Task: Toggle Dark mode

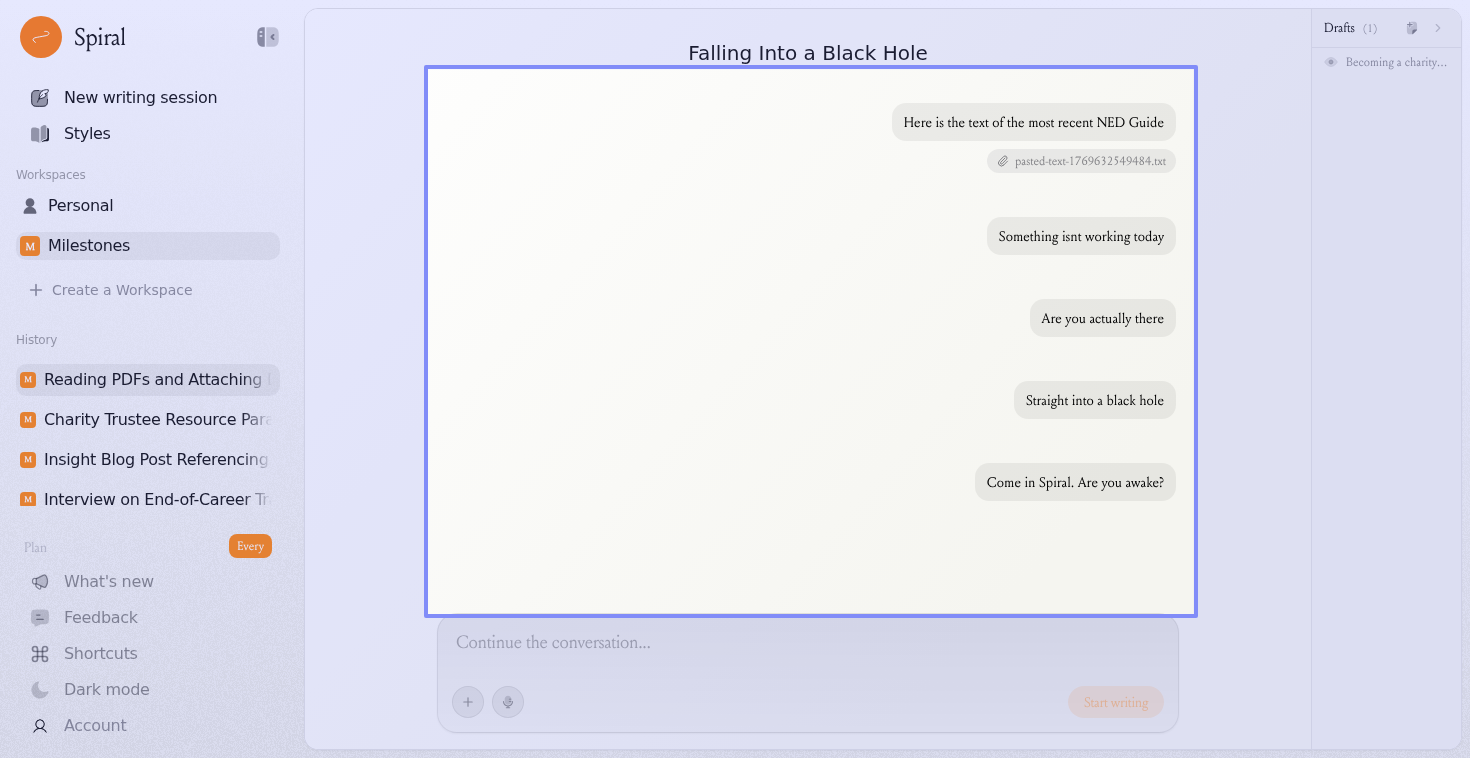Action: (x=106, y=689)
